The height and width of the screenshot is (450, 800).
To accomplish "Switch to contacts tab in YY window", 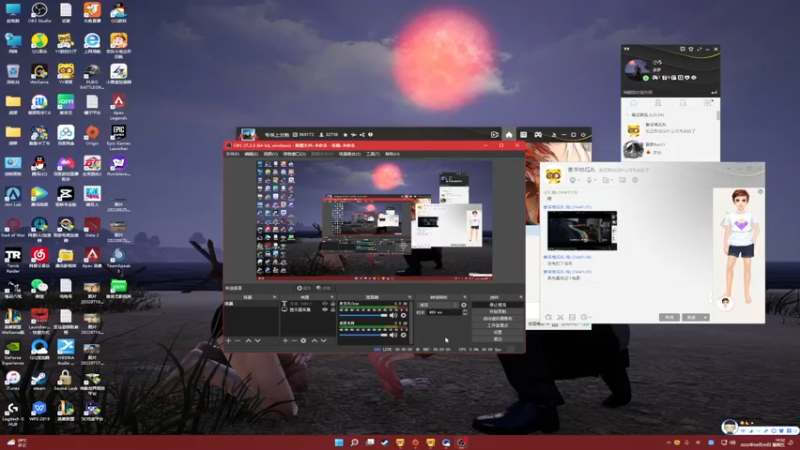I will coord(658,103).
